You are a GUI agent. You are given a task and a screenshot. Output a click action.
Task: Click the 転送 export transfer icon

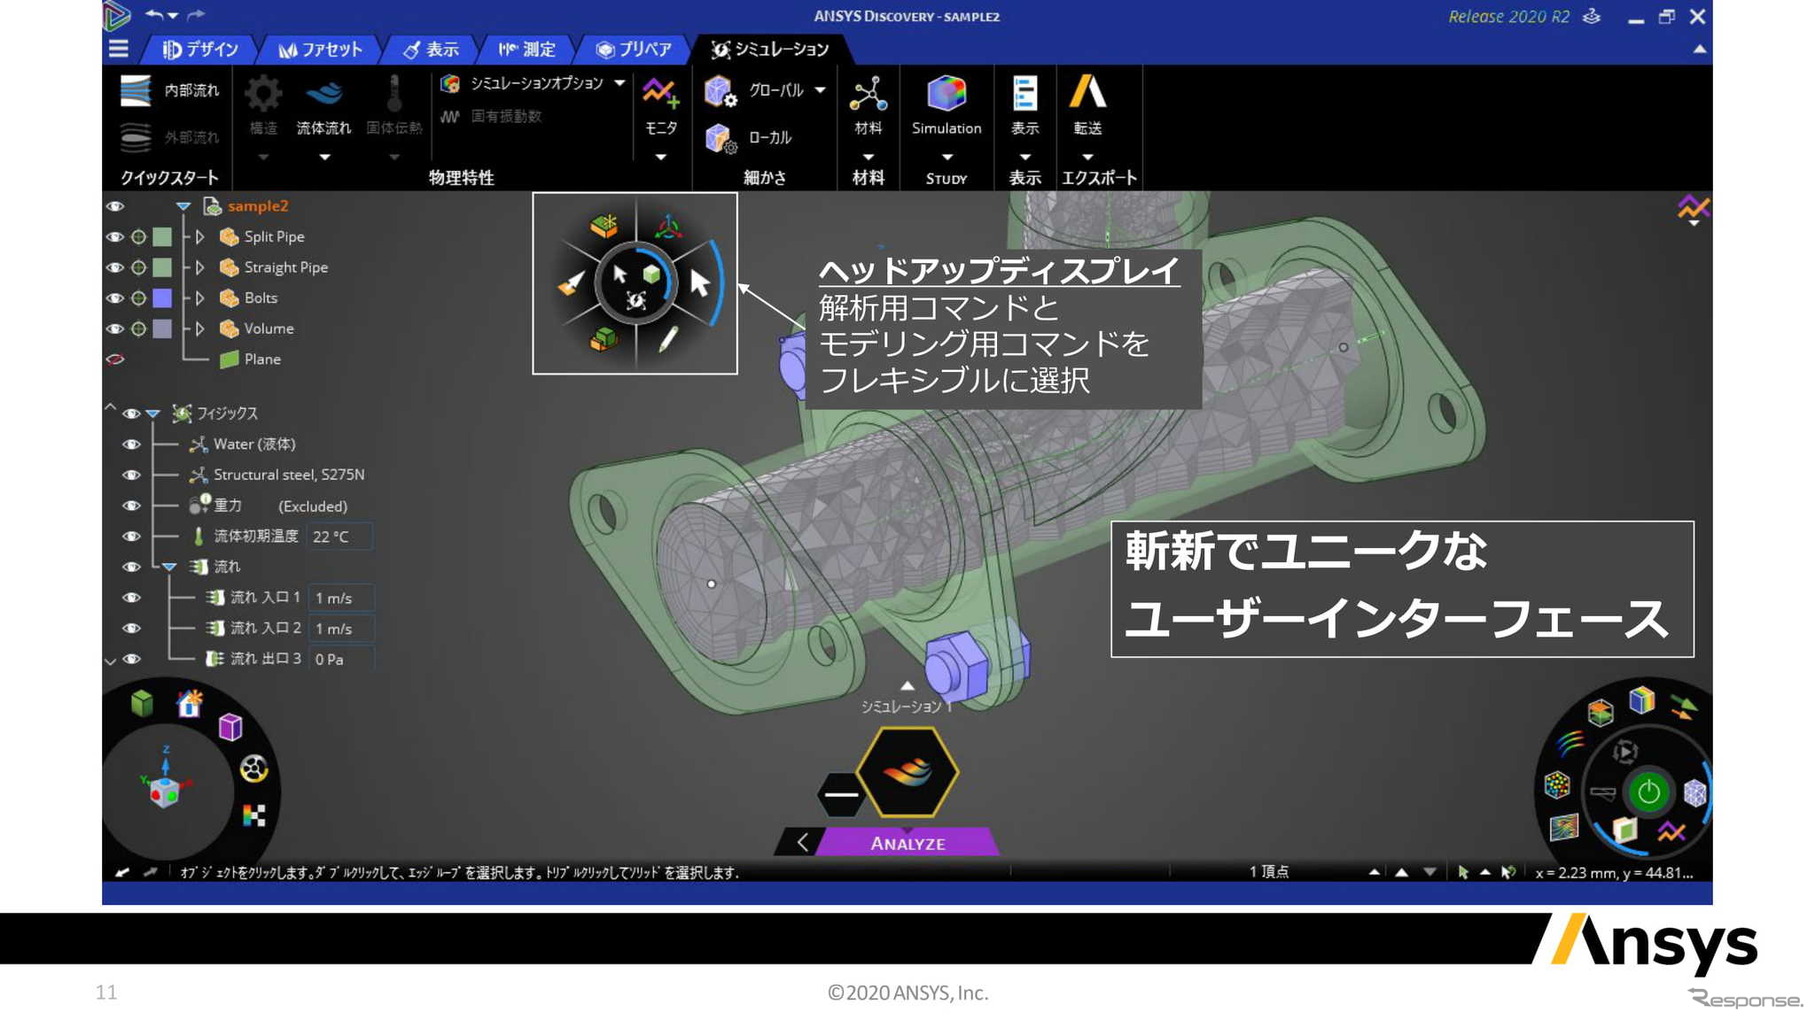(x=1087, y=93)
